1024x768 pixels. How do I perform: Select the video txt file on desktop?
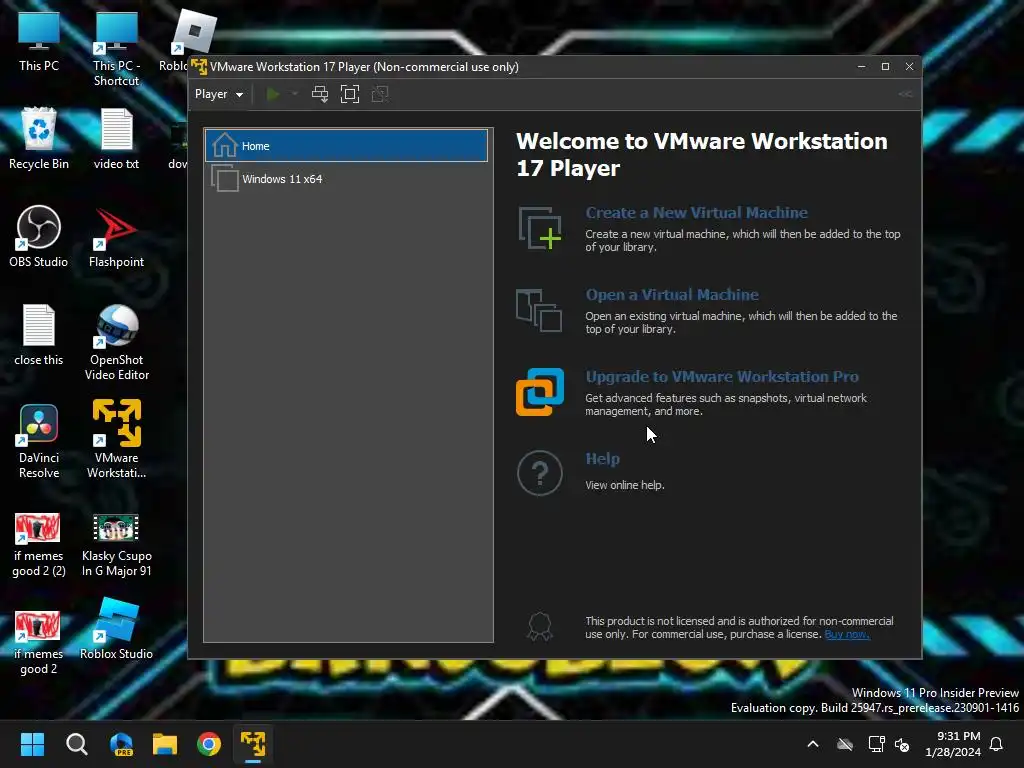click(116, 139)
